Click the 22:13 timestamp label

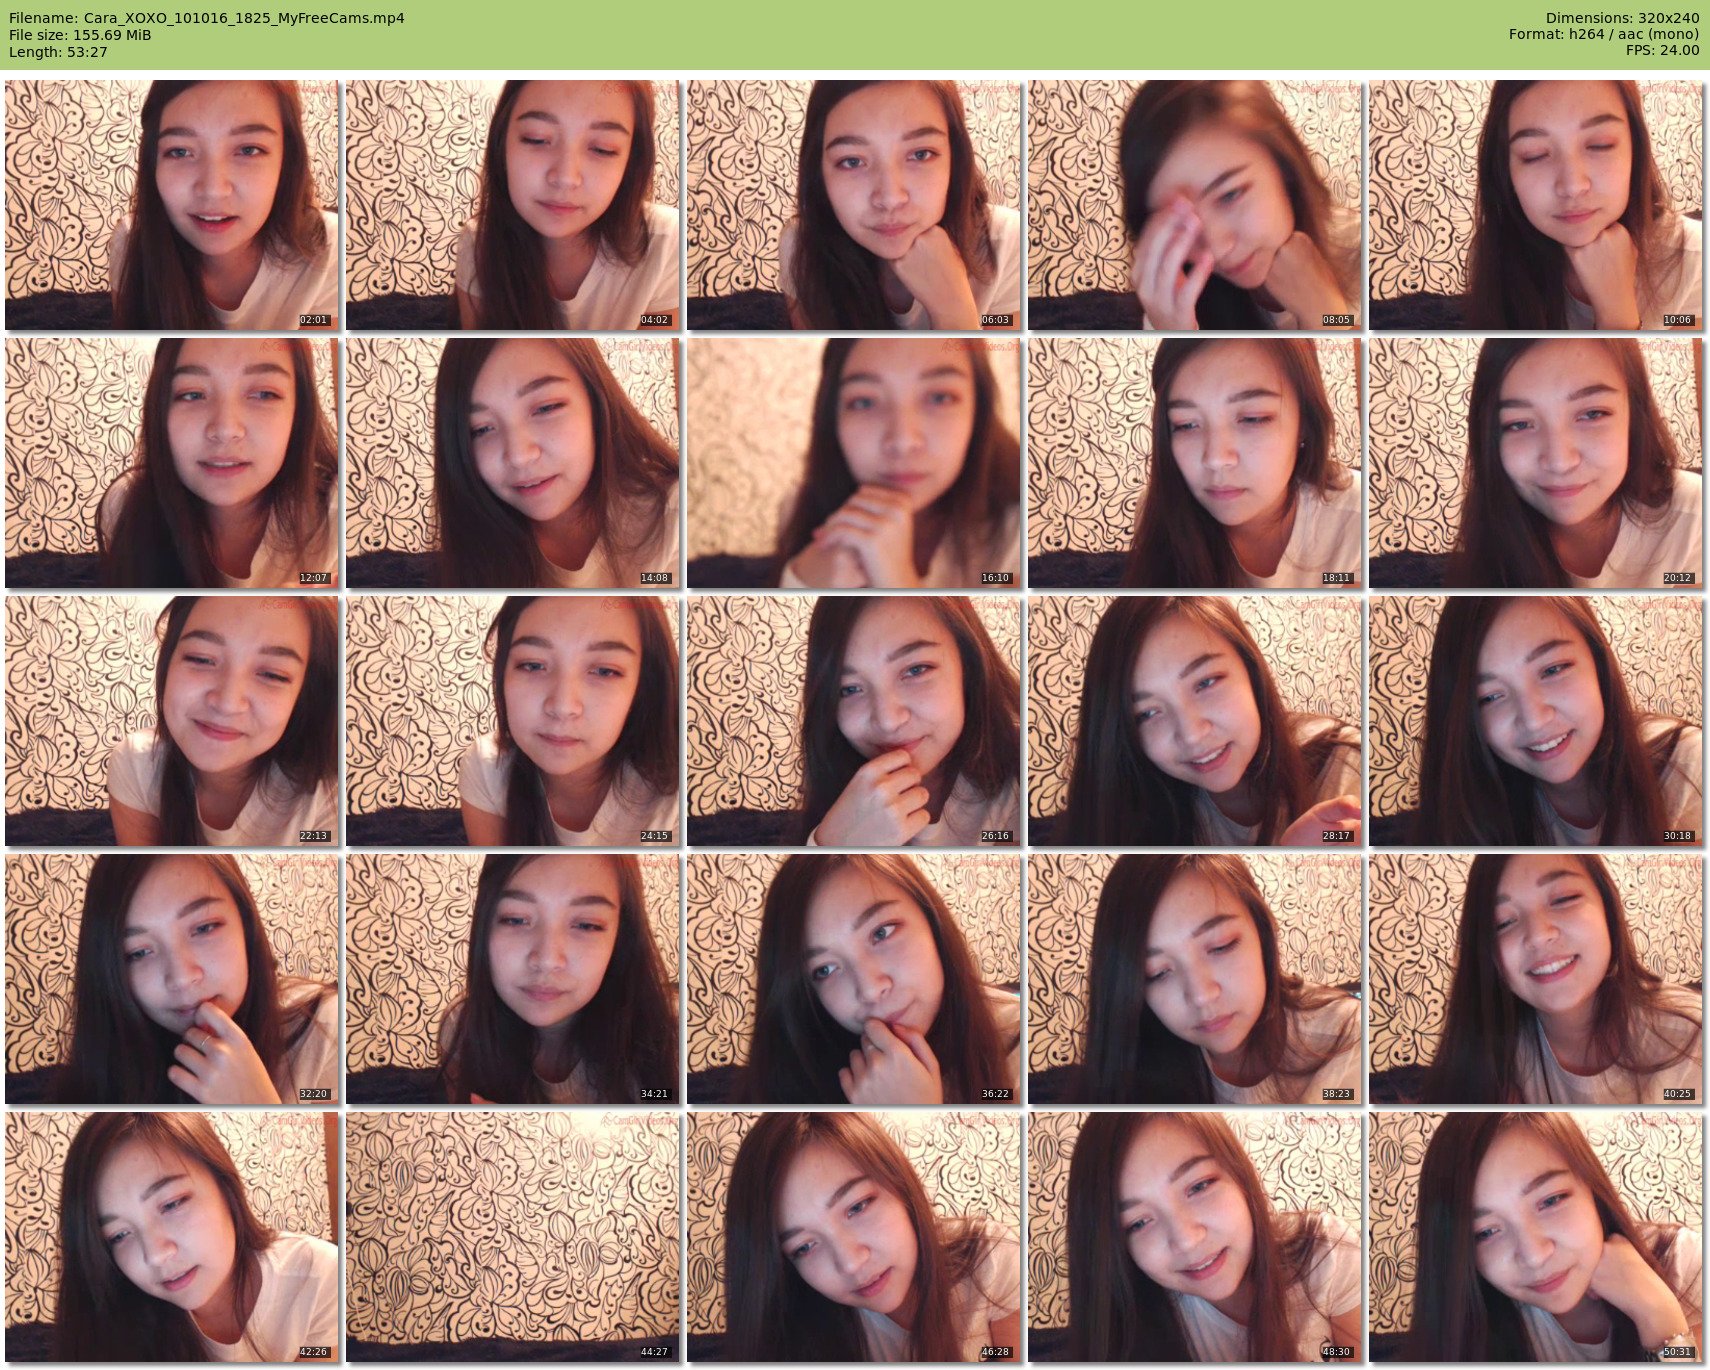point(313,836)
